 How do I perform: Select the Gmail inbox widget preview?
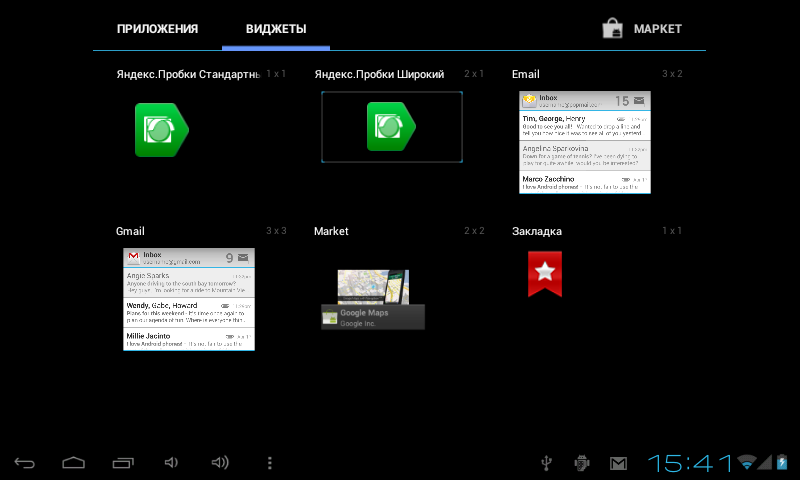click(x=189, y=299)
